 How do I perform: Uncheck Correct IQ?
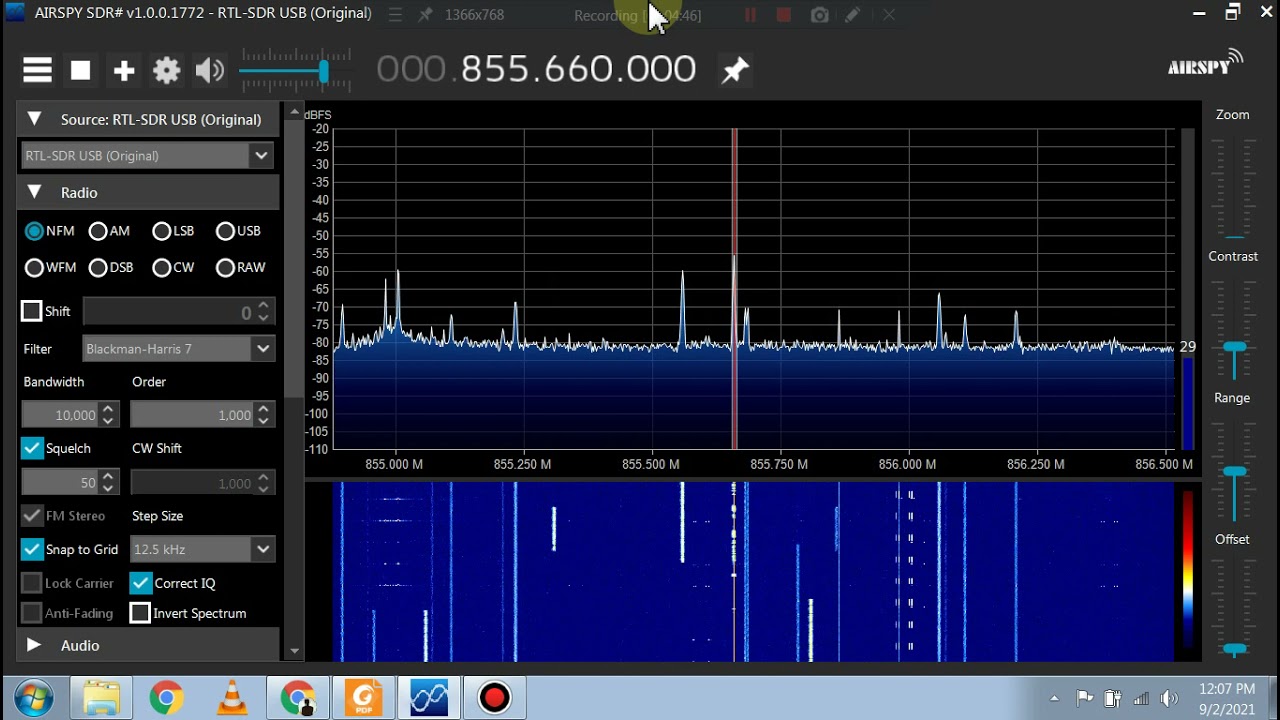point(141,583)
